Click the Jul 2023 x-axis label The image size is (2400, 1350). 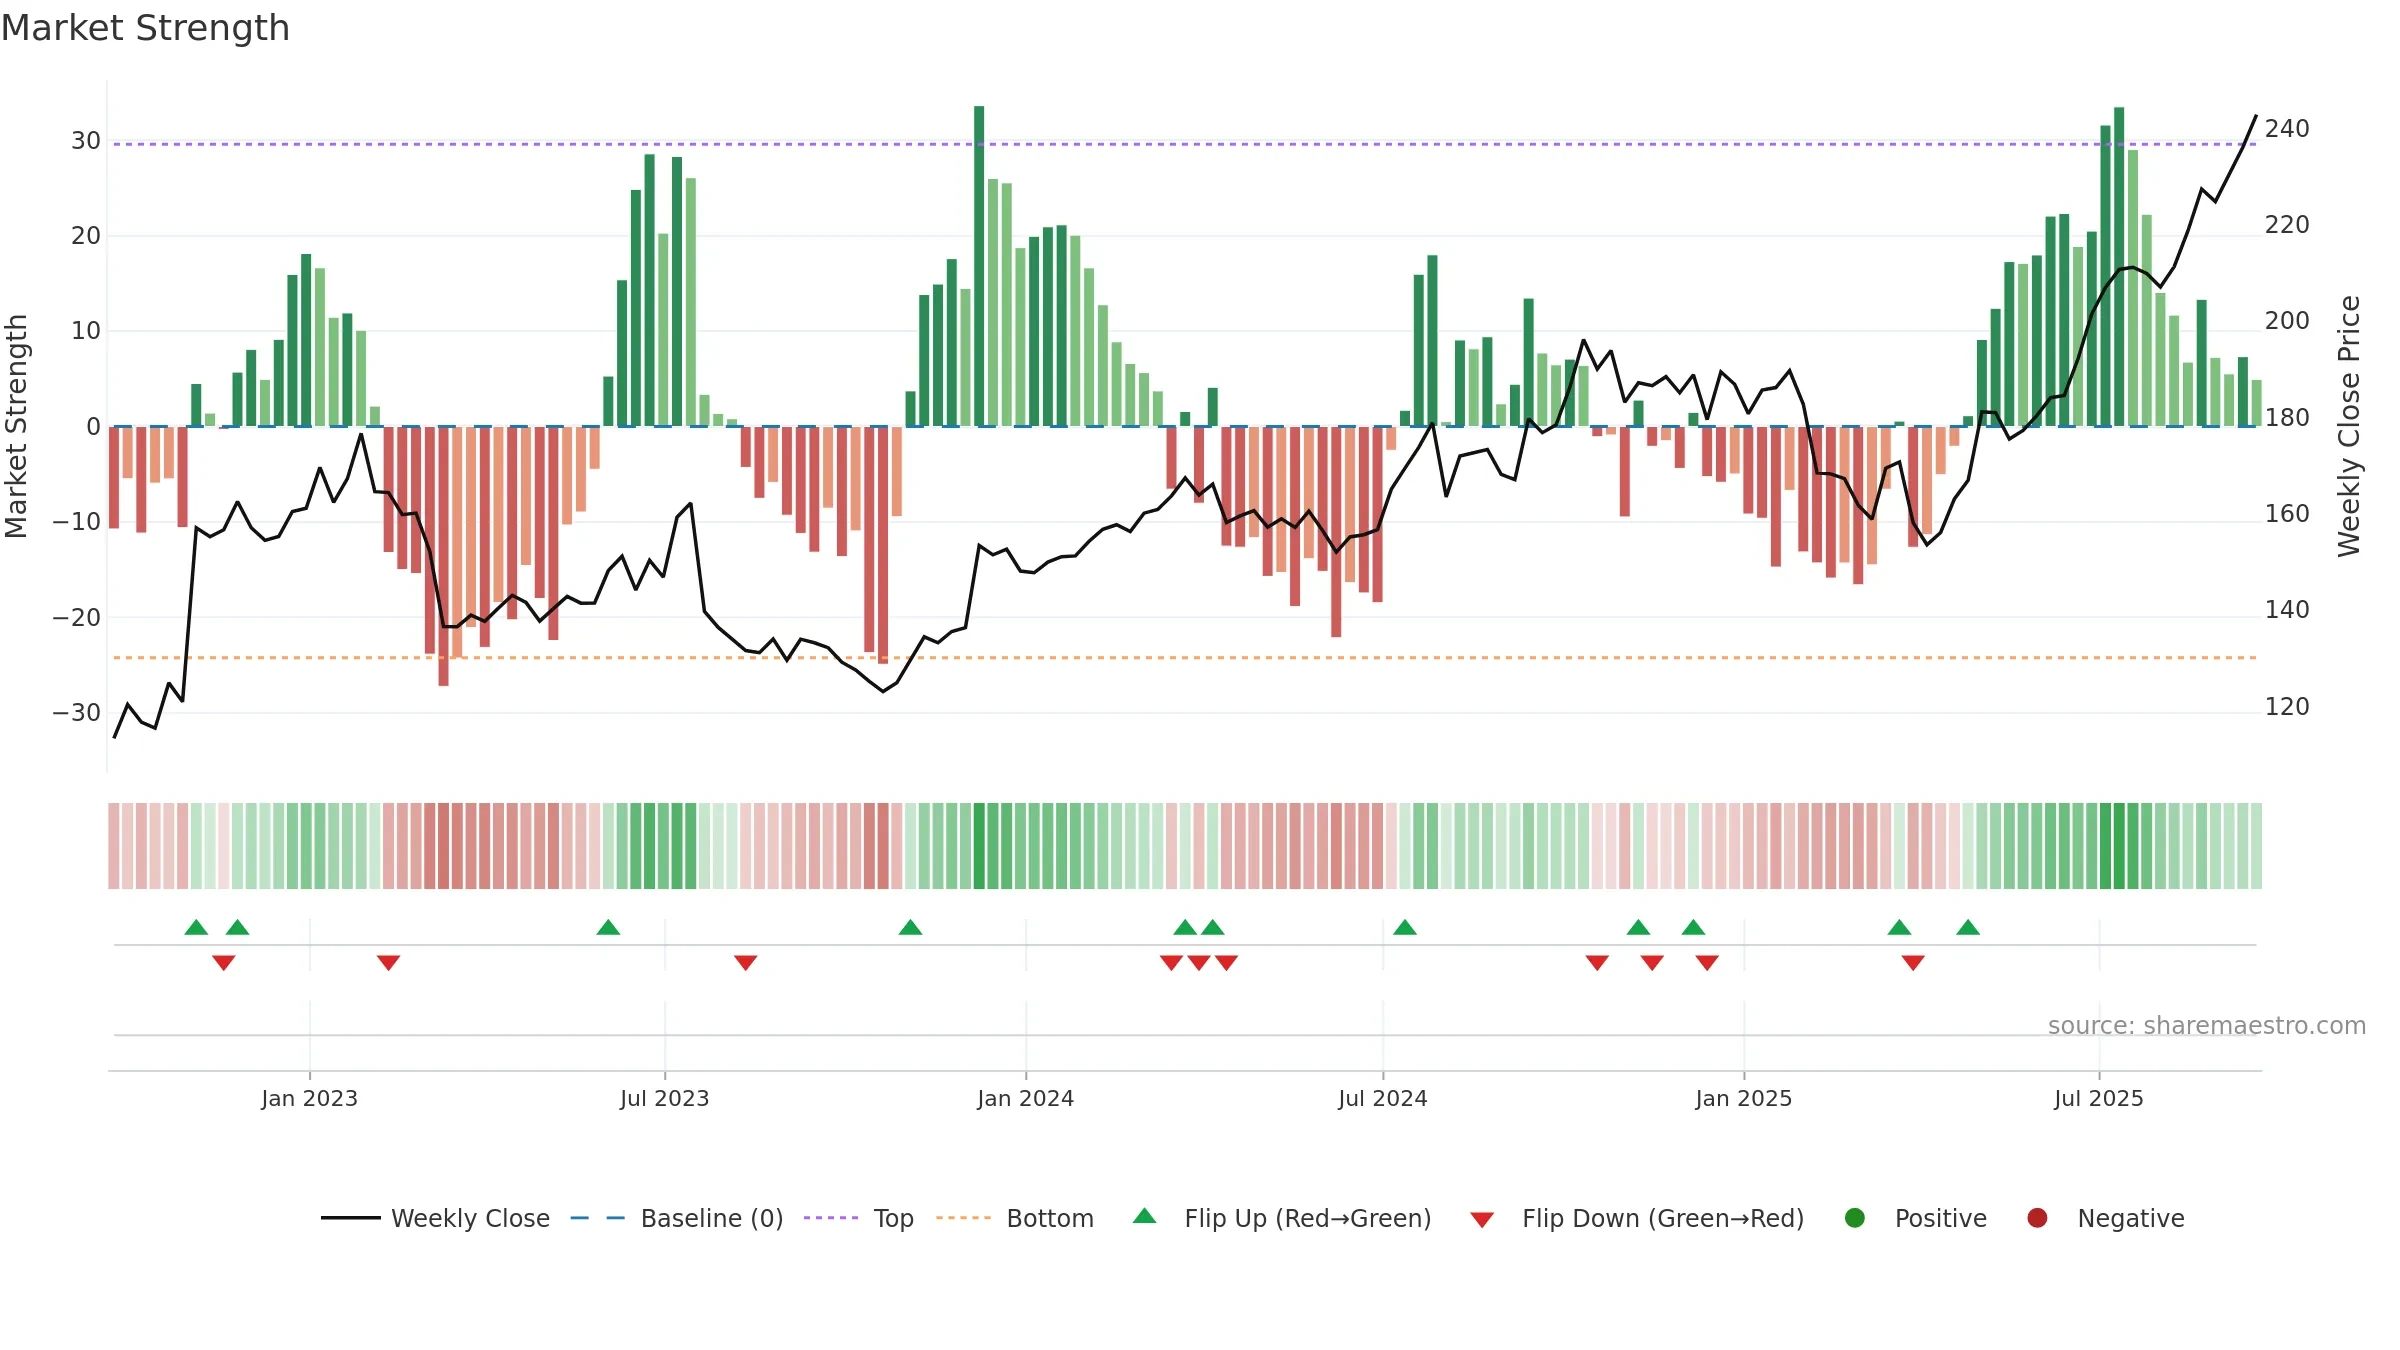tap(664, 1098)
